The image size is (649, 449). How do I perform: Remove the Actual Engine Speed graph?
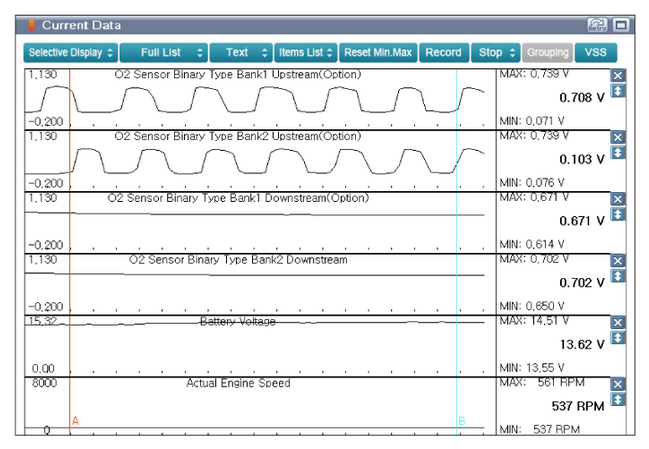[618, 384]
